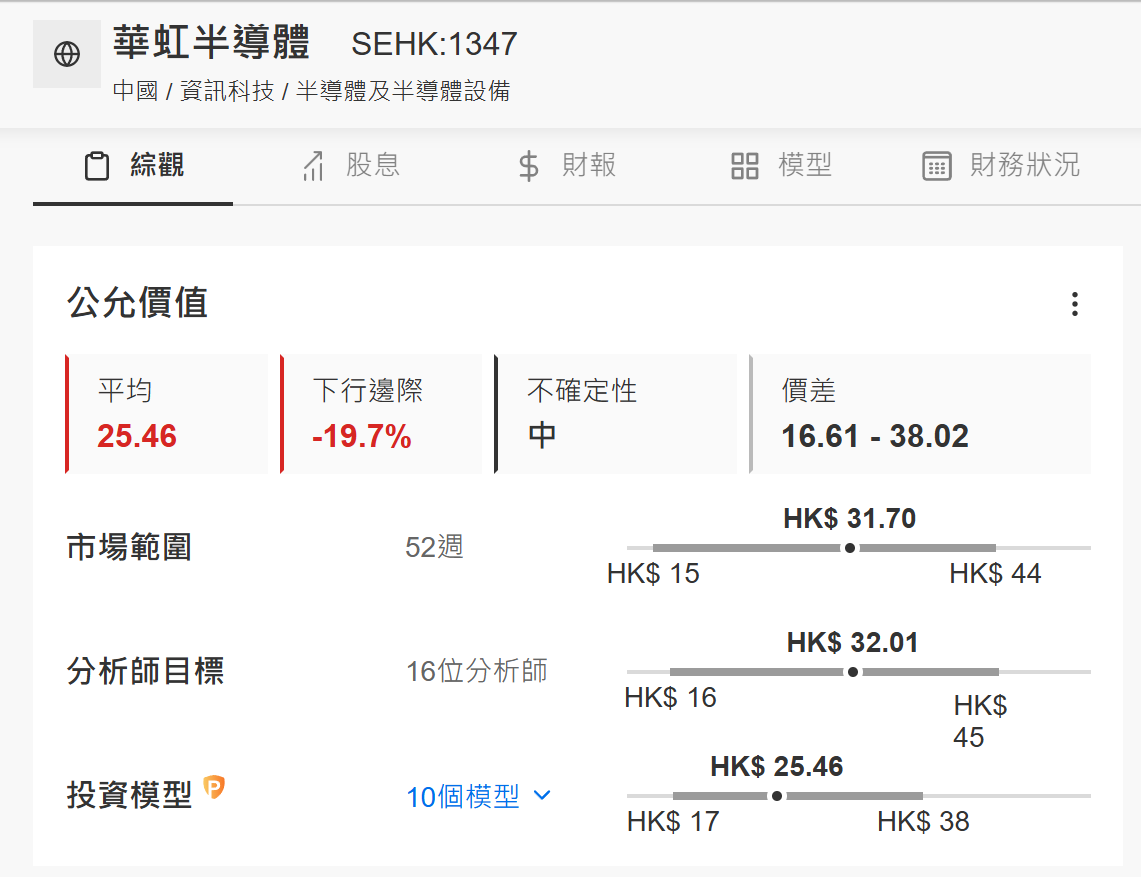Click the HK$ 45 analyst high value

pyautogui.click(x=980, y=721)
